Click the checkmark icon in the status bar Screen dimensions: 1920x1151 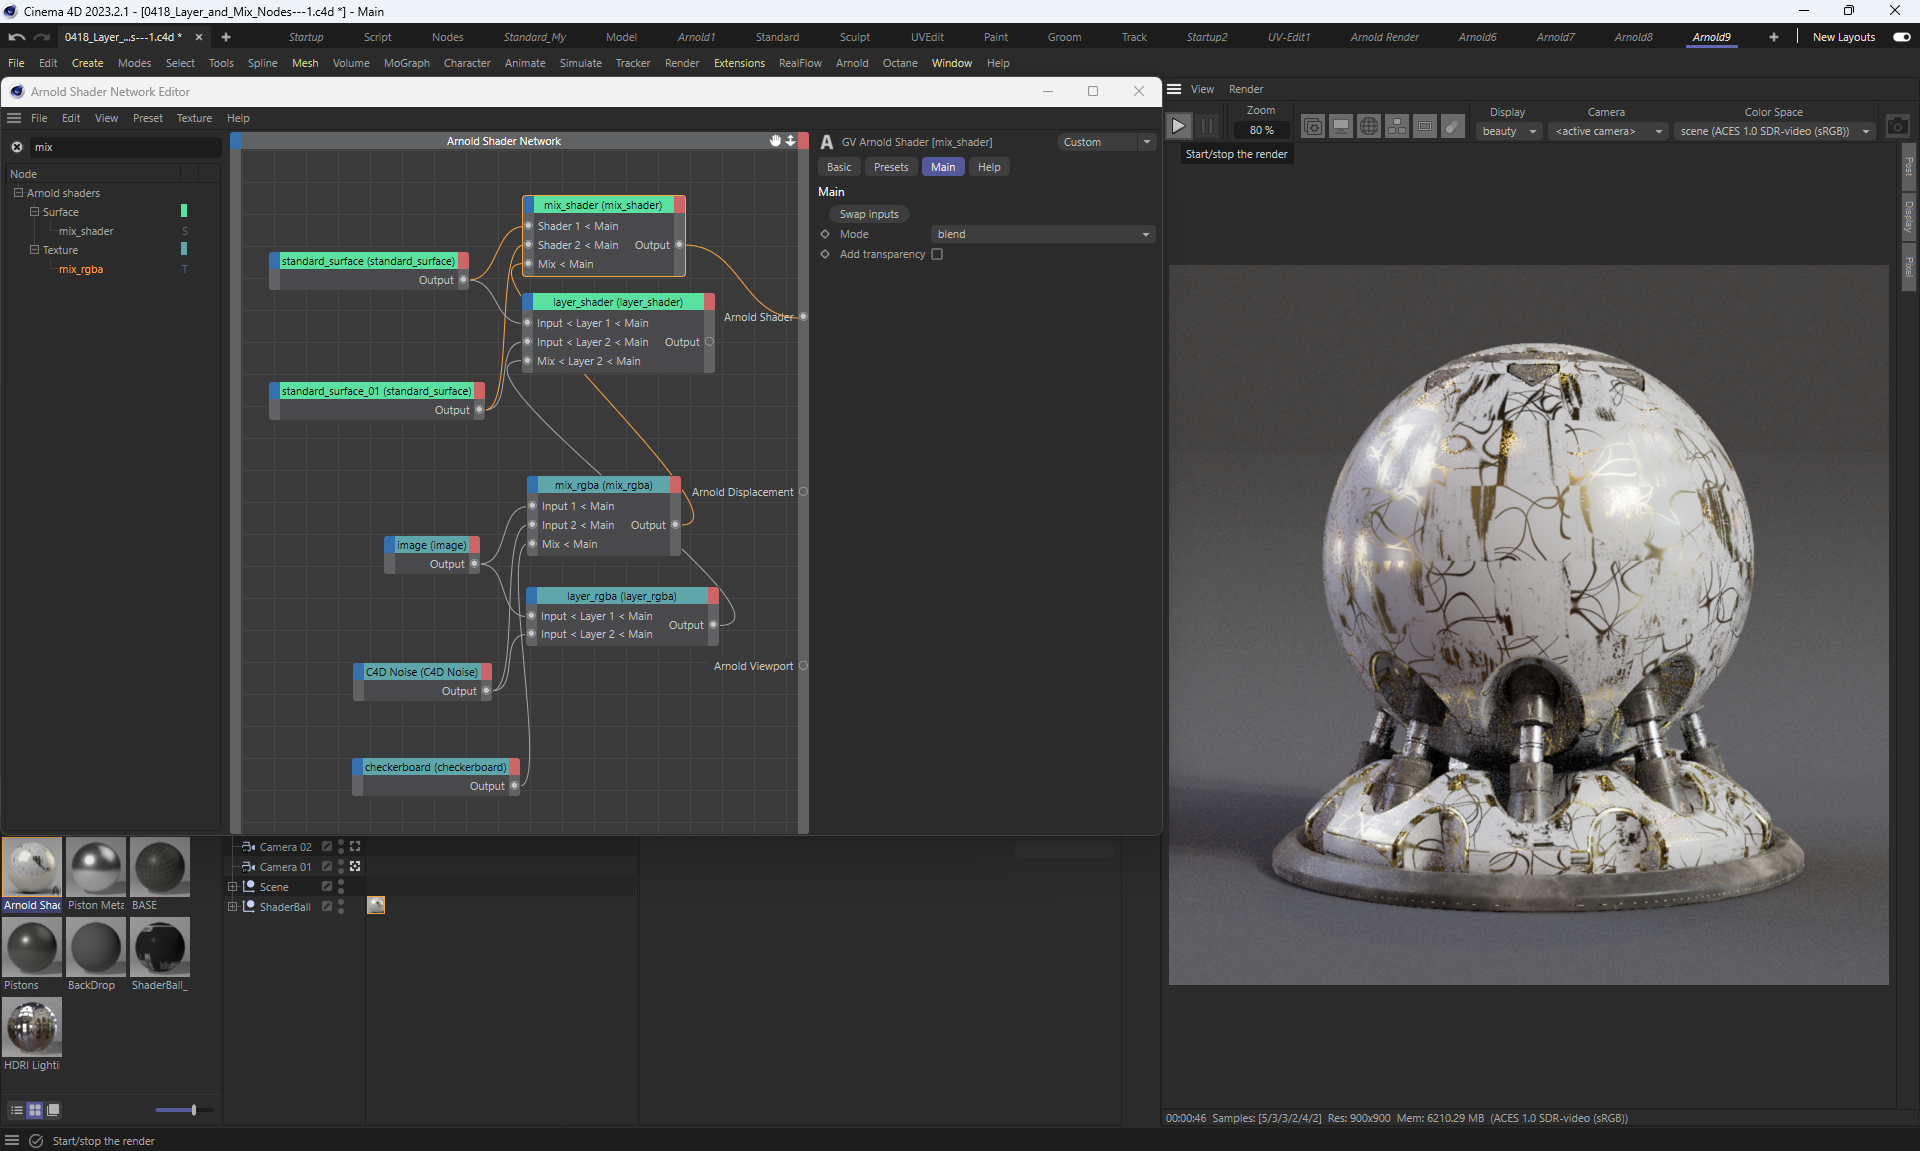click(x=36, y=1141)
